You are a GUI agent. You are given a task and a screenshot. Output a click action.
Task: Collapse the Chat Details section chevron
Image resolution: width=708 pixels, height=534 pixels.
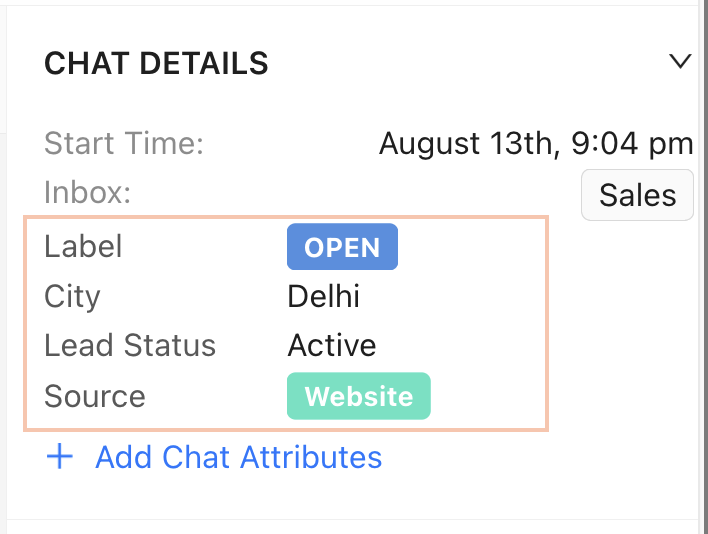point(680,62)
